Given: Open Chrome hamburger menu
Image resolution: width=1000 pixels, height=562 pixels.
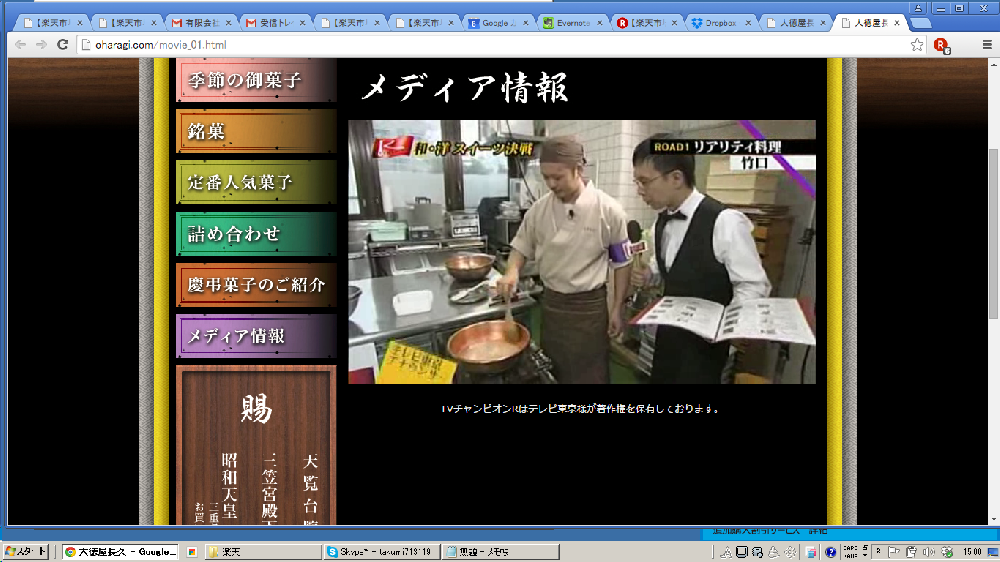Looking at the screenshot, I should click(x=987, y=45).
